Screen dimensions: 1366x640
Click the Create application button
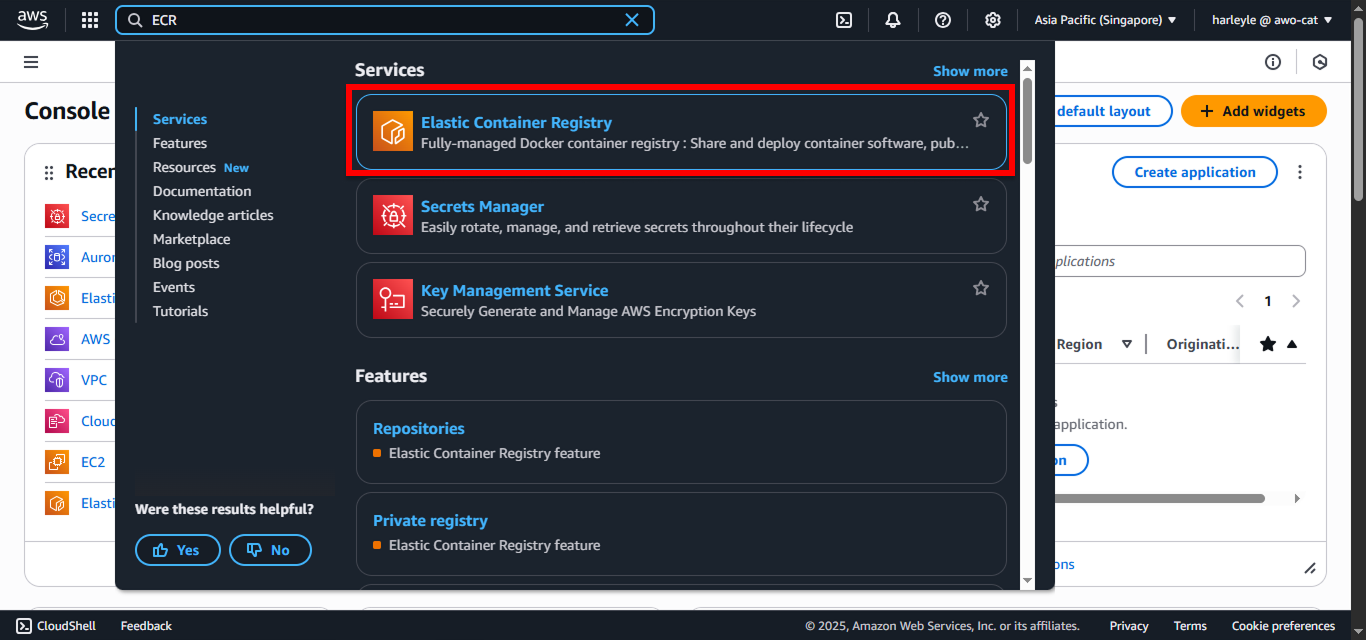point(1195,172)
